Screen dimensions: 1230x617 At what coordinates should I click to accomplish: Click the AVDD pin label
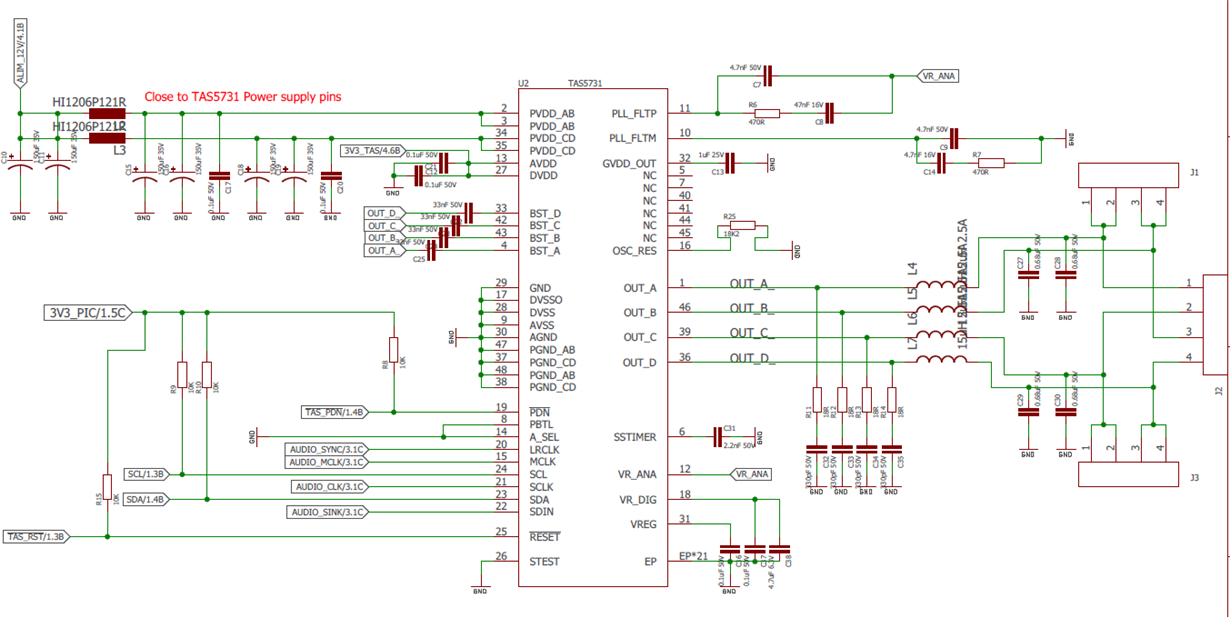543,163
